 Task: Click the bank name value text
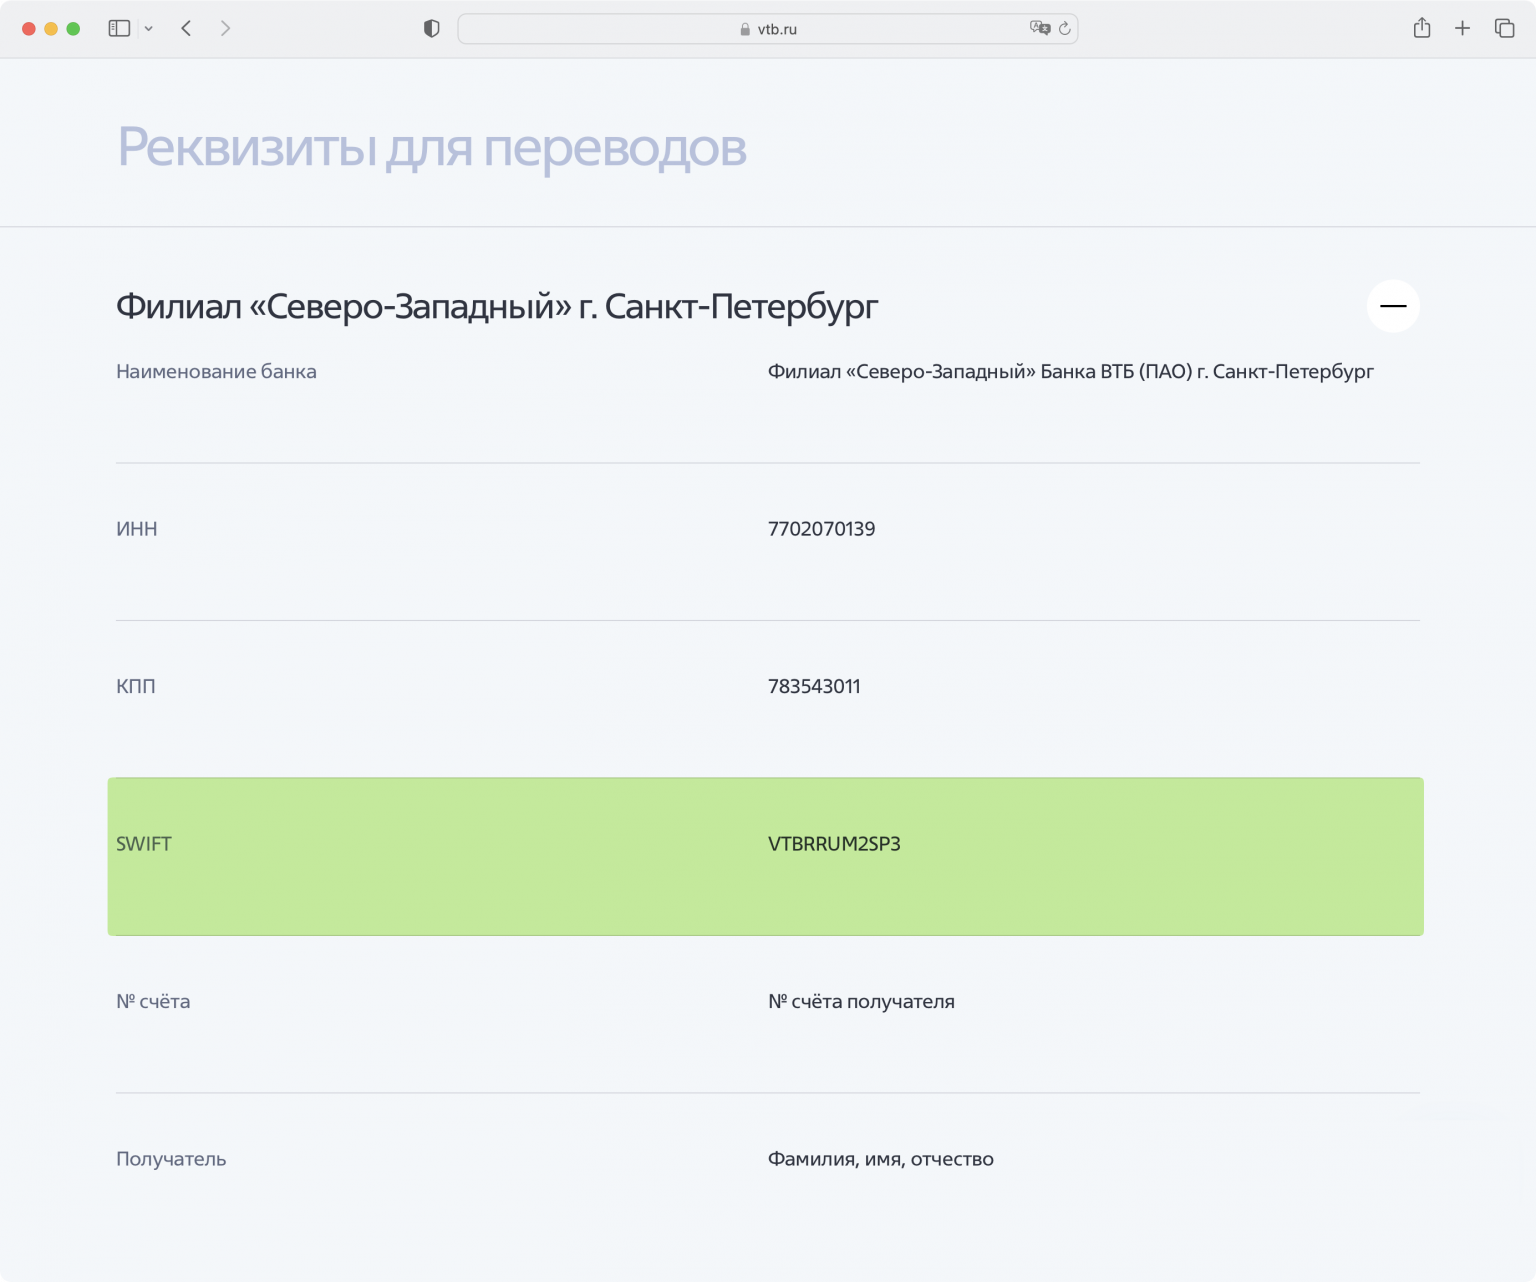pyautogui.click(x=1070, y=372)
